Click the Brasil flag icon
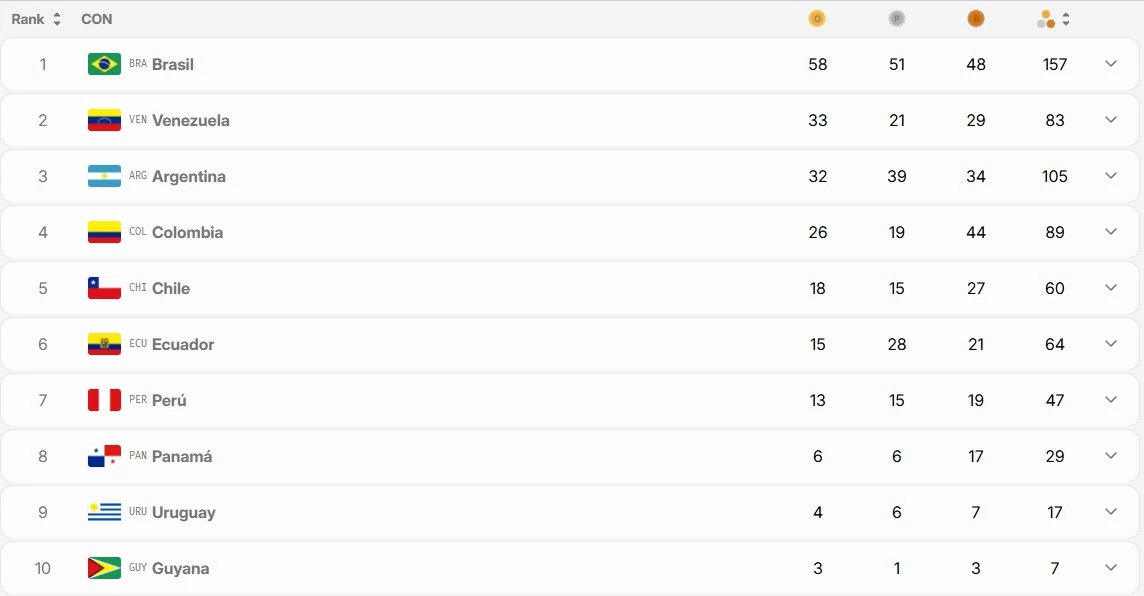Viewport: 1144px width, 596px height. [x=104, y=64]
